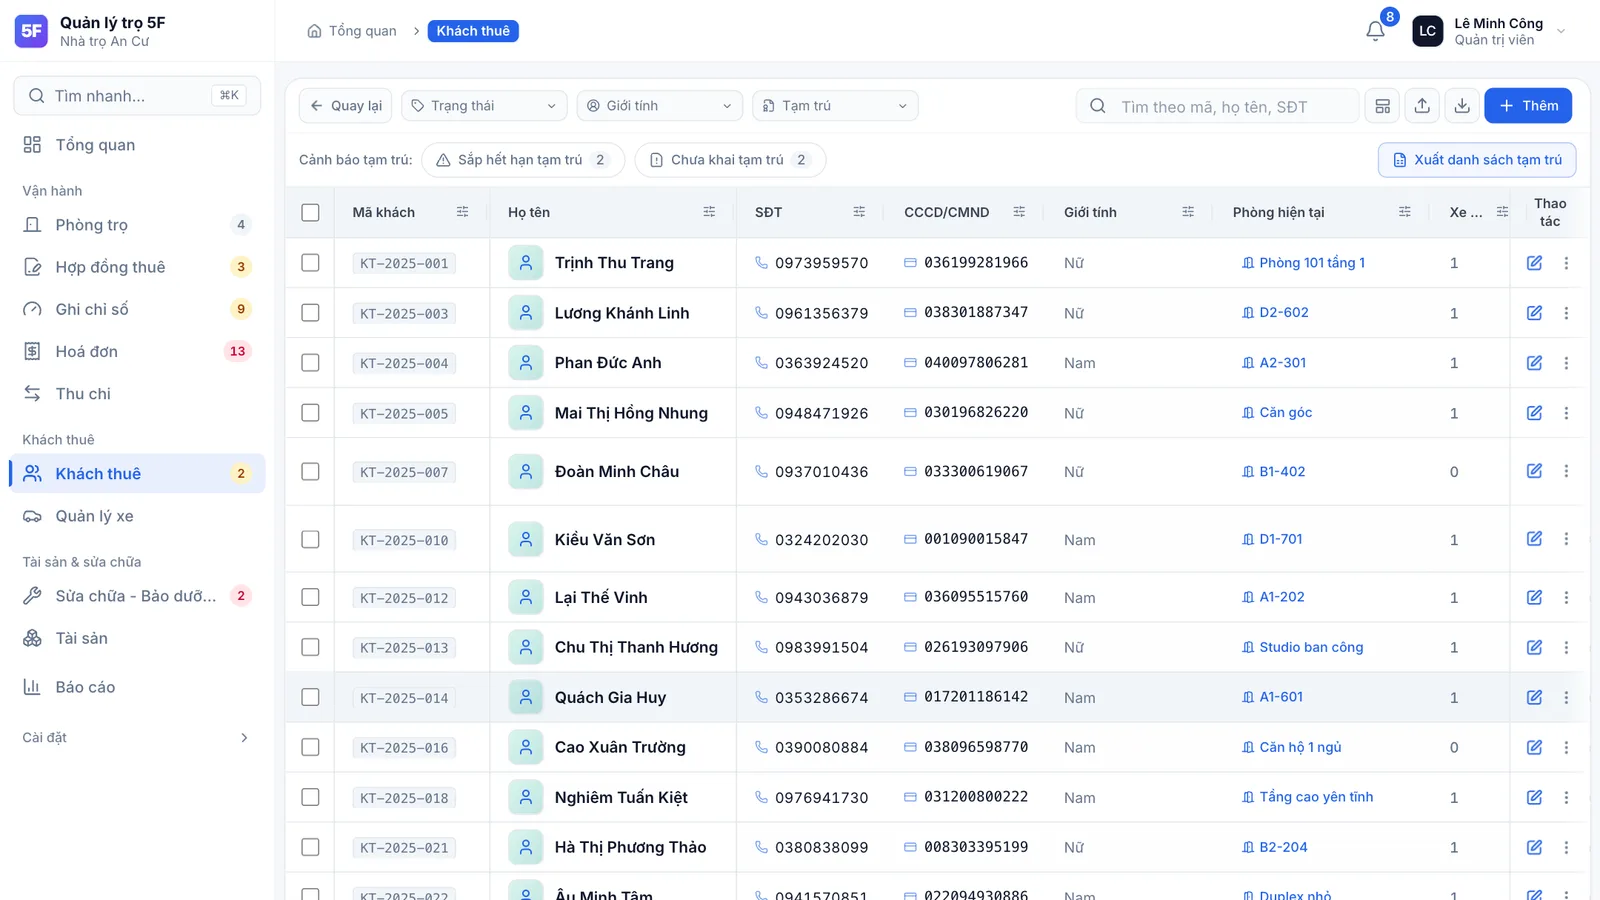1600x900 pixels.
Task: Tick the select-all header checkbox
Action: click(x=310, y=212)
